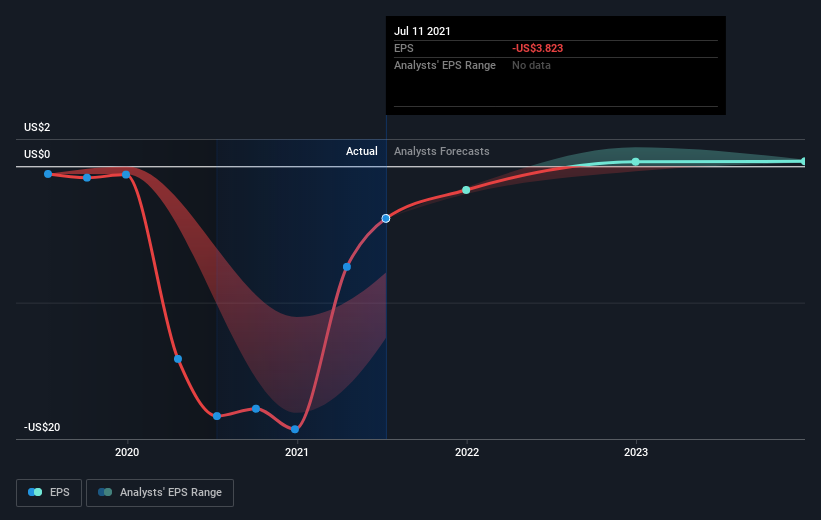Click the Analysts Forecasts section label
This screenshot has height=520, width=821.
click(441, 151)
